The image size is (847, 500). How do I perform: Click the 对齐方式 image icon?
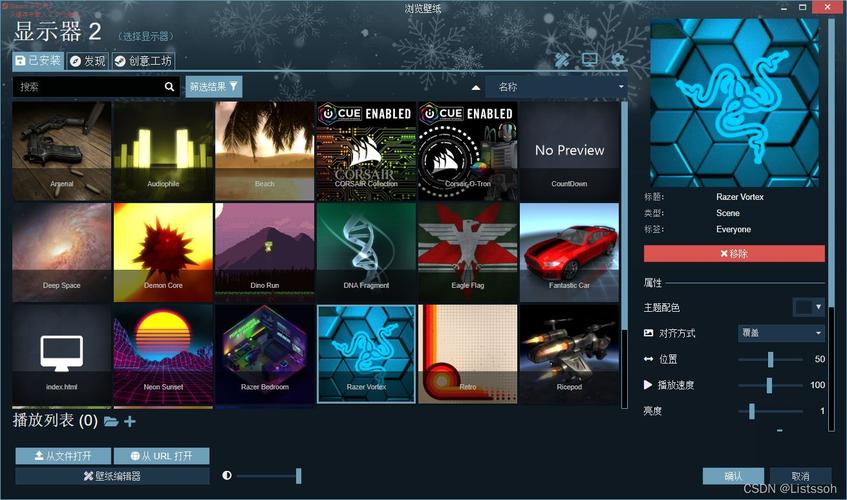click(648, 333)
